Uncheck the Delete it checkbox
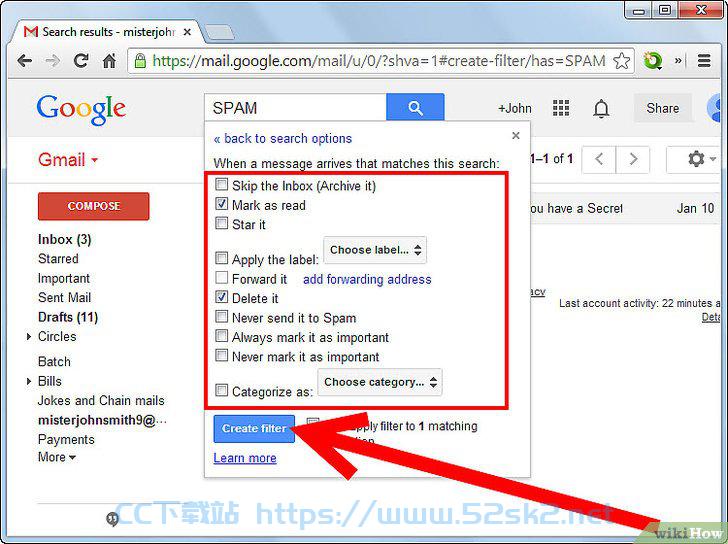 point(221,297)
